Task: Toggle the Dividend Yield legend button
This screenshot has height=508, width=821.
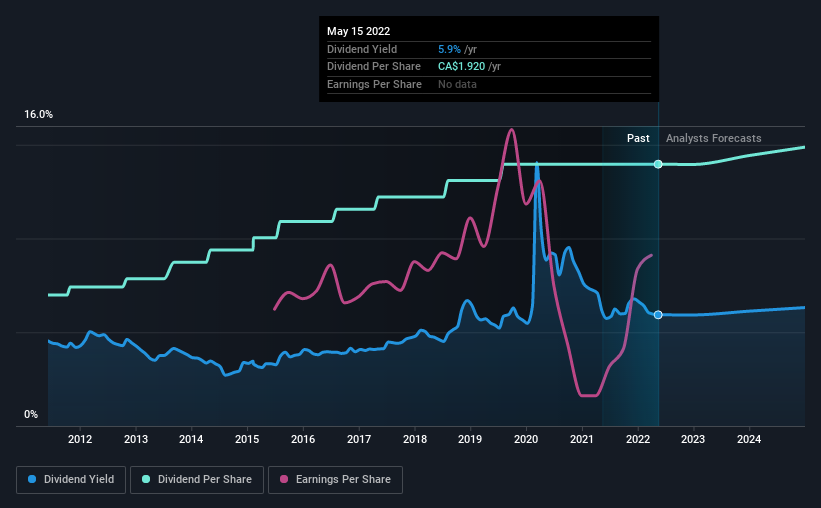Action: pos(71,480)
